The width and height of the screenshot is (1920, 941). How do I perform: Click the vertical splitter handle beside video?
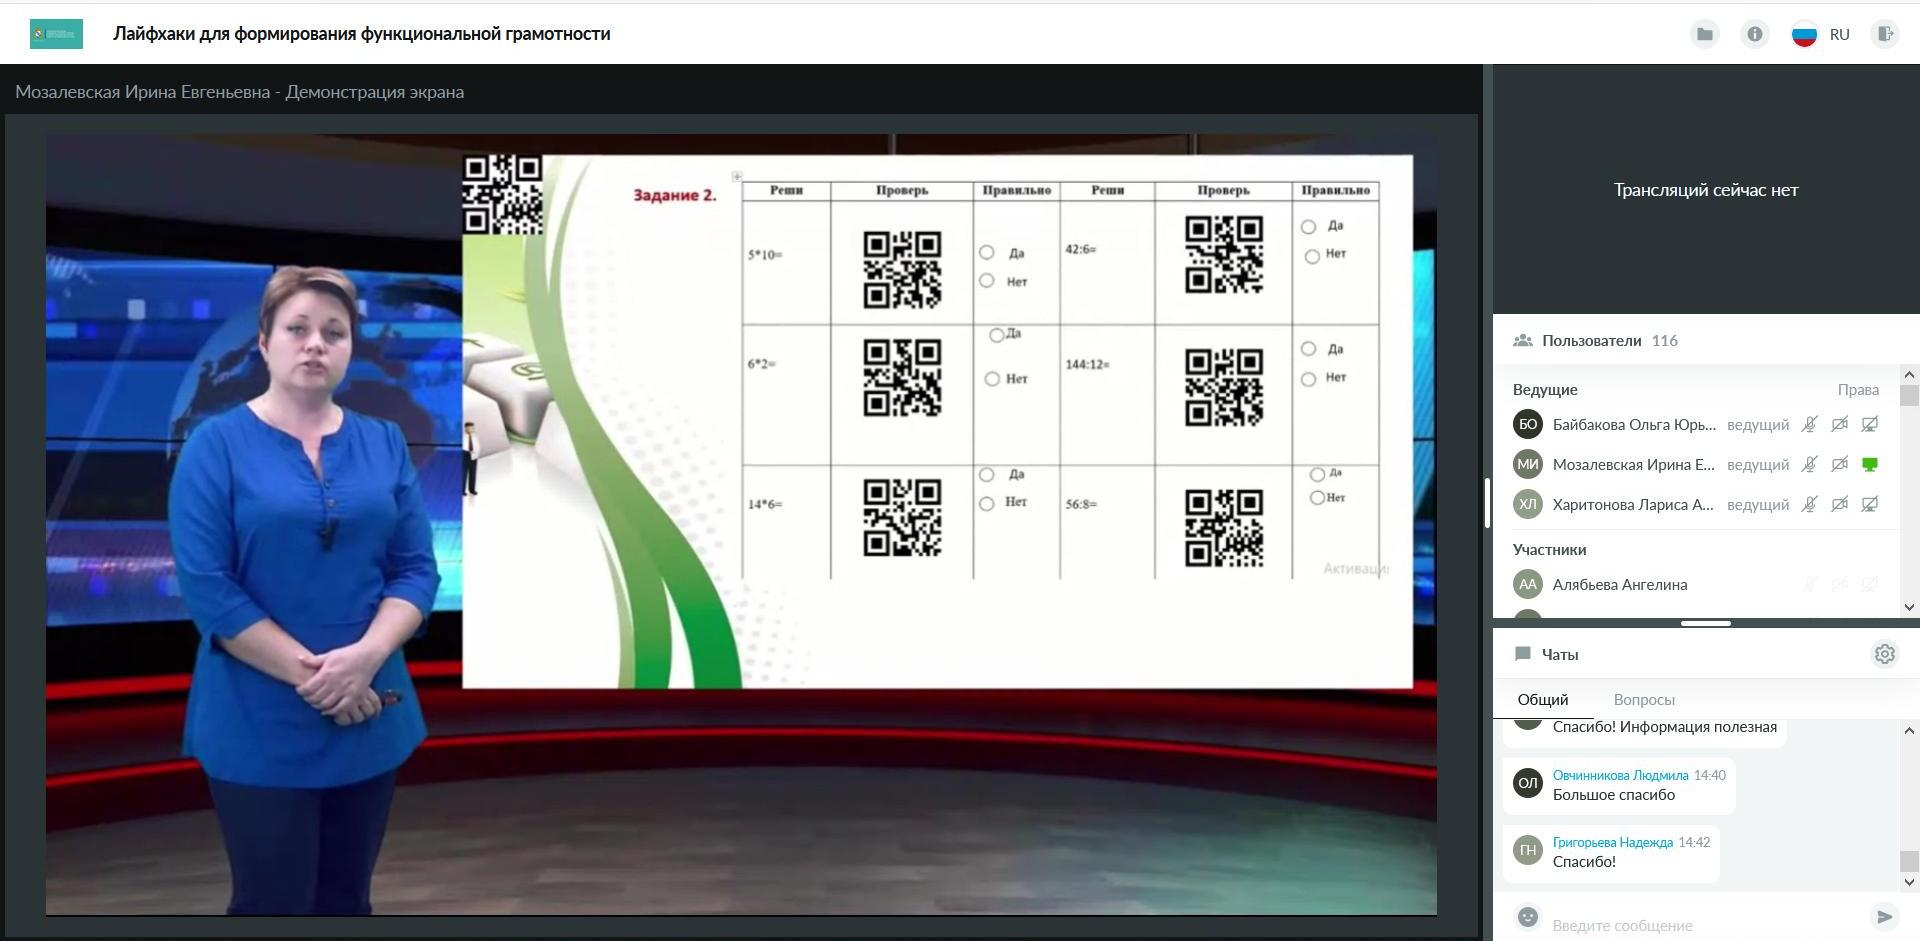coord(1487,503)
